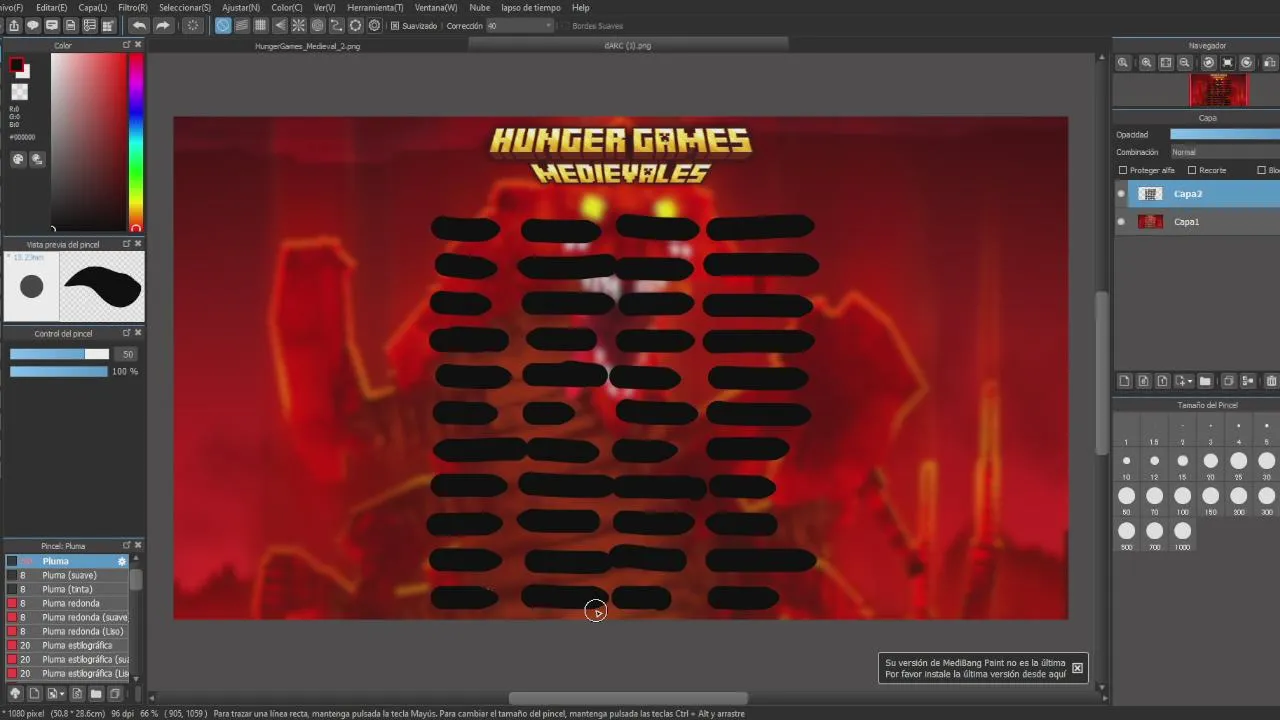
Task: Undock Vista previa del pincel panel
Action: pos(127,244)
